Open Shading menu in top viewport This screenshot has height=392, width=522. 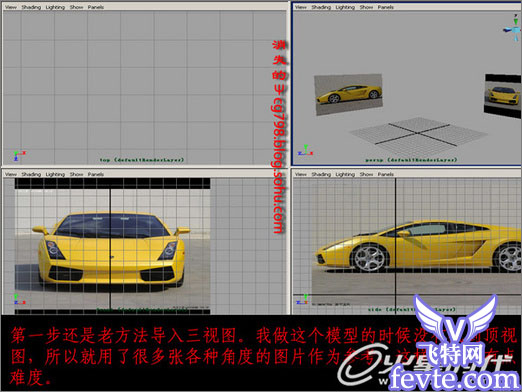(31, 7)
